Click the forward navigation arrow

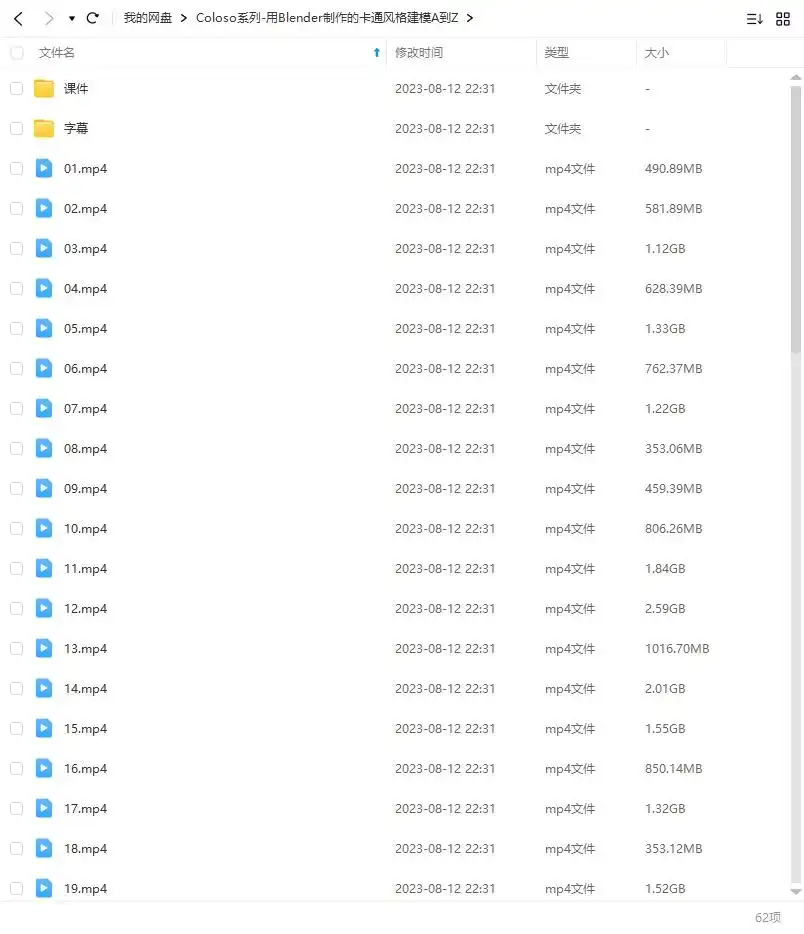click(48, 18)
